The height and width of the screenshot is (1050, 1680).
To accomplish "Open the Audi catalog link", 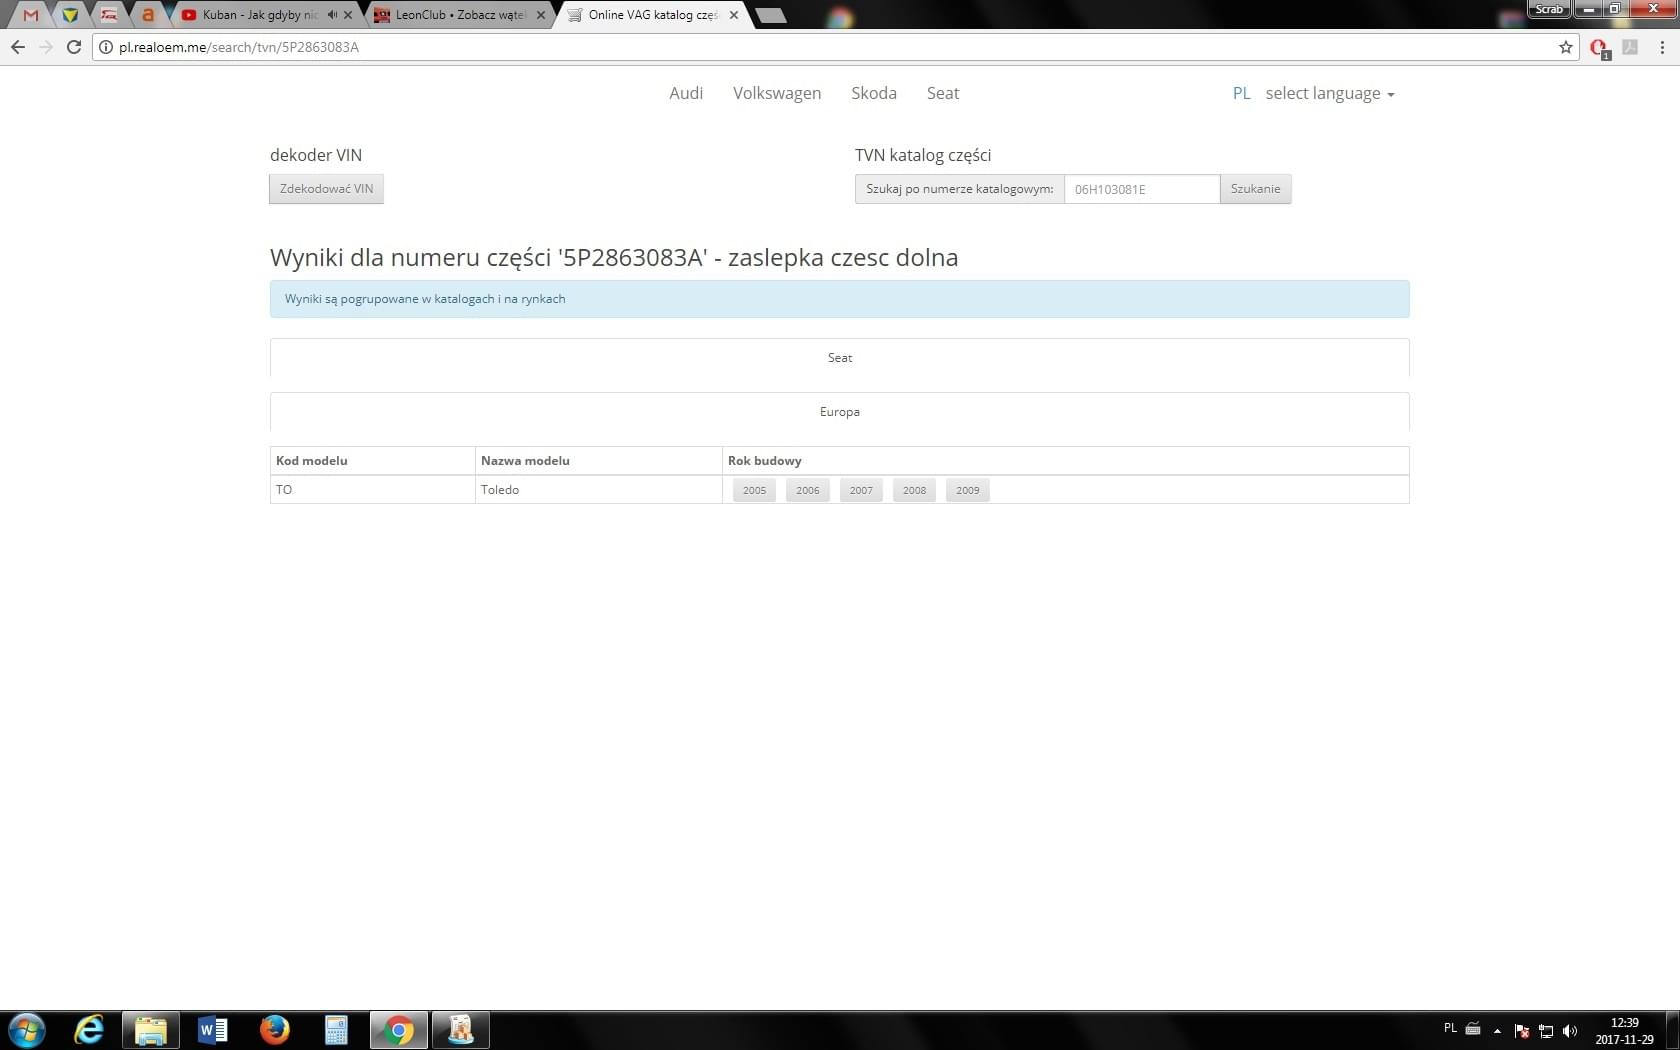I will [686, 93].
